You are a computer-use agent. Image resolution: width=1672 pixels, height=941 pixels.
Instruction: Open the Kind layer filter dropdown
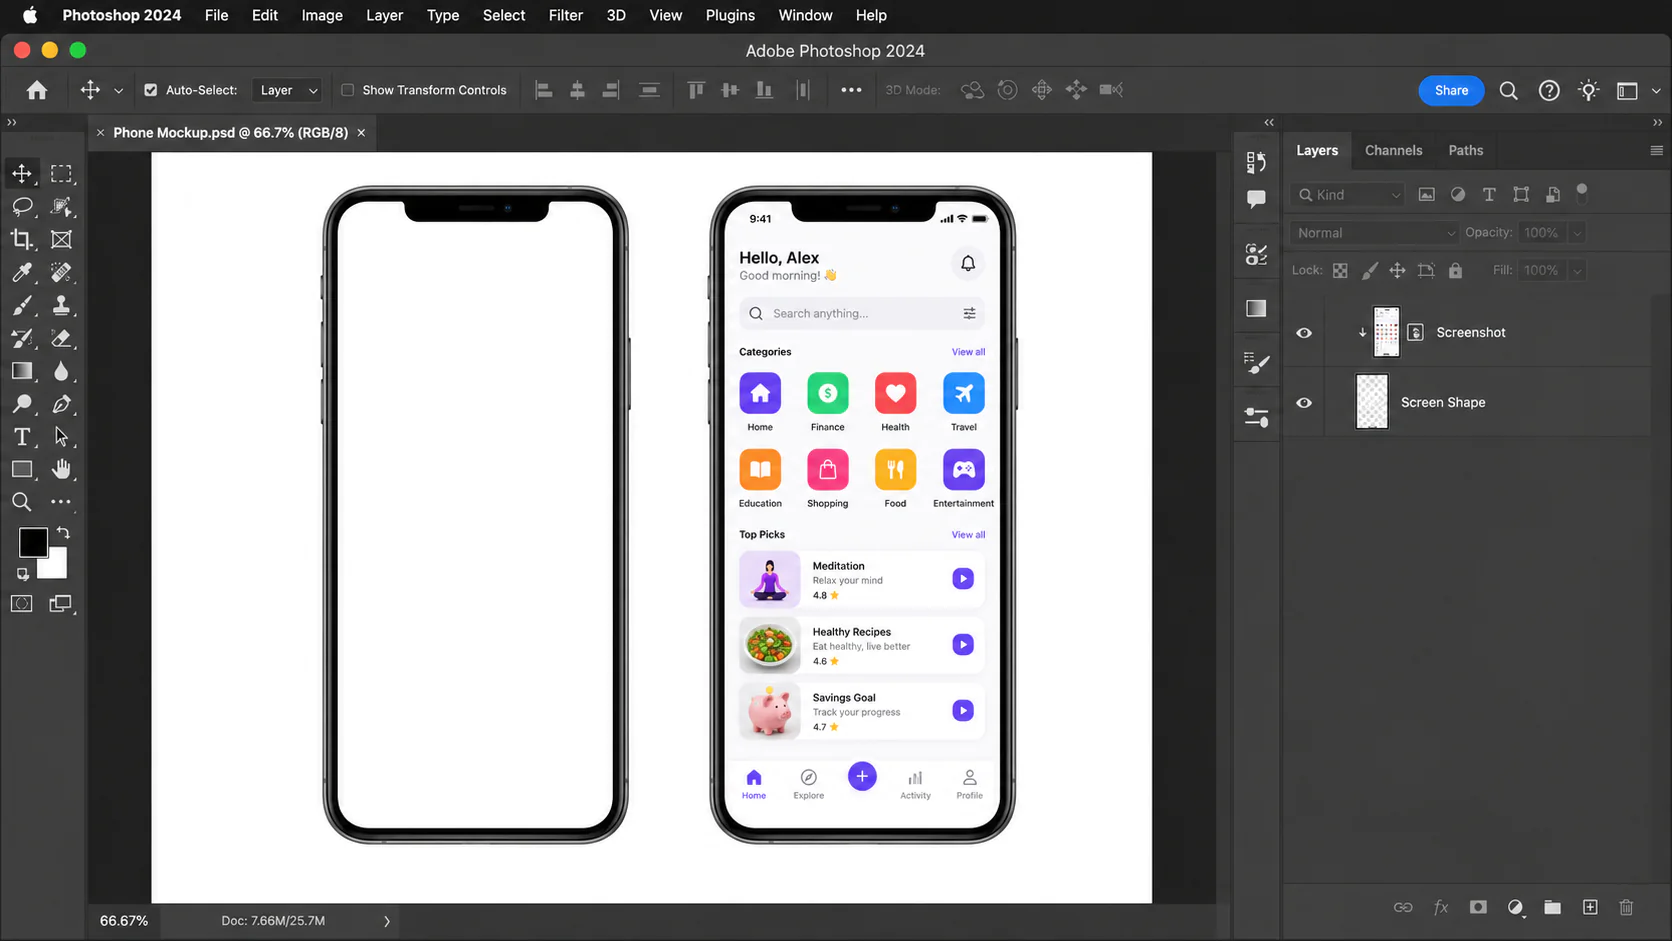1347,195
